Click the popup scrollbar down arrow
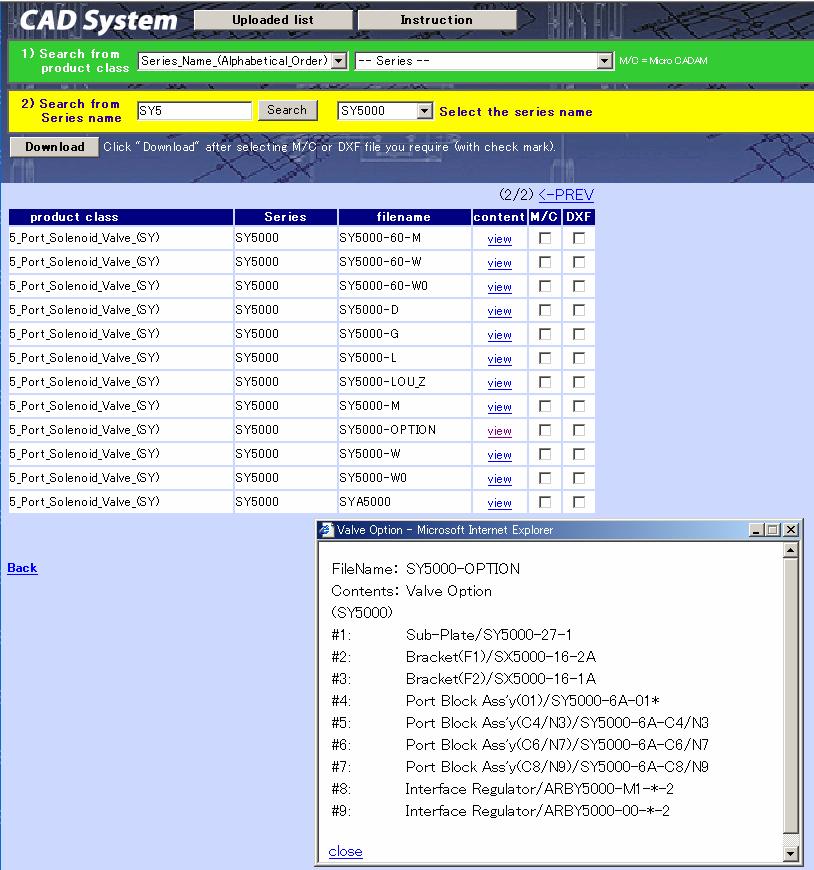814x870 pixels. pos(791,854)
